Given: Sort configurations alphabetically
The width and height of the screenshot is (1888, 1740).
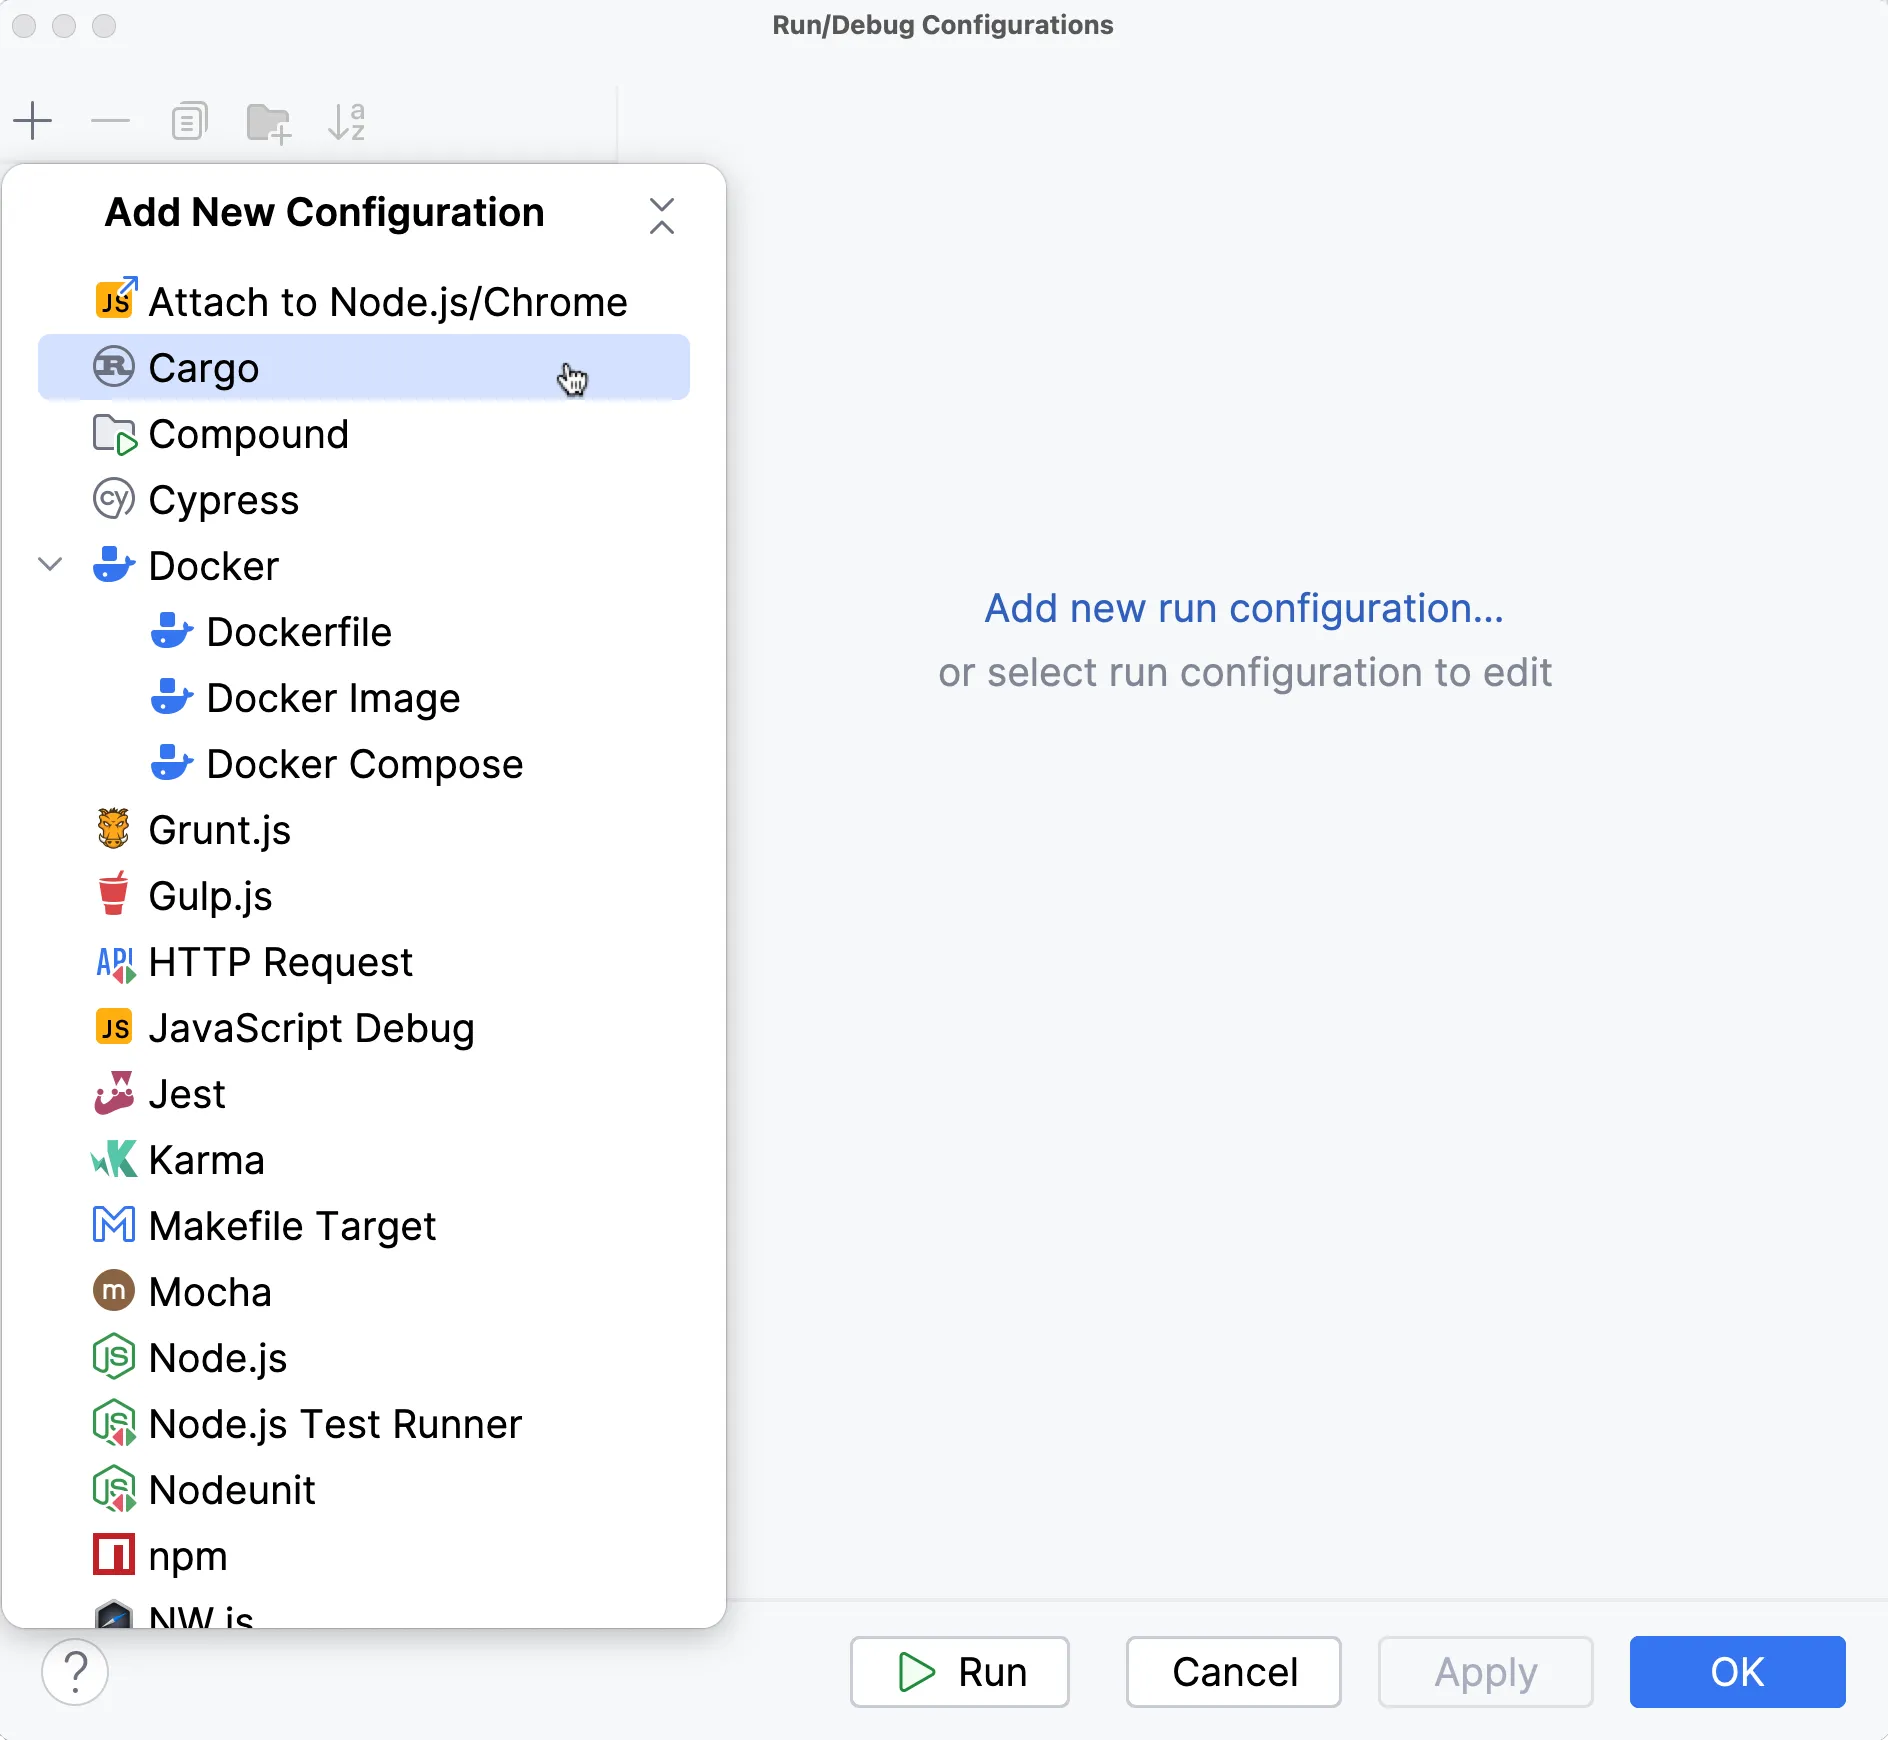Looking at the screenshot, I should point(346,121).
